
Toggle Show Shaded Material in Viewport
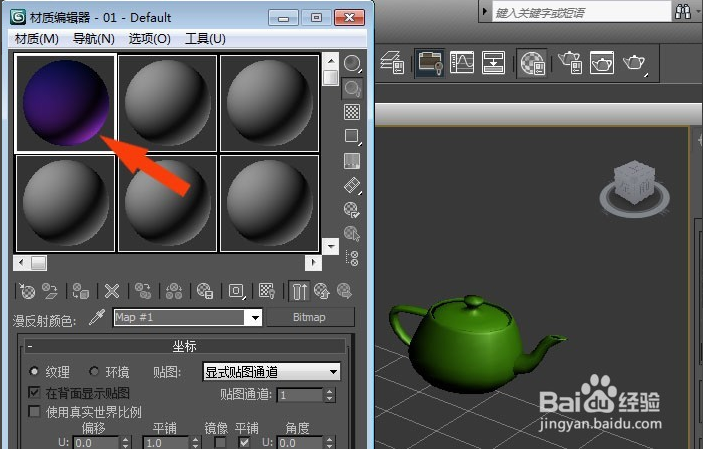point(267,291)
